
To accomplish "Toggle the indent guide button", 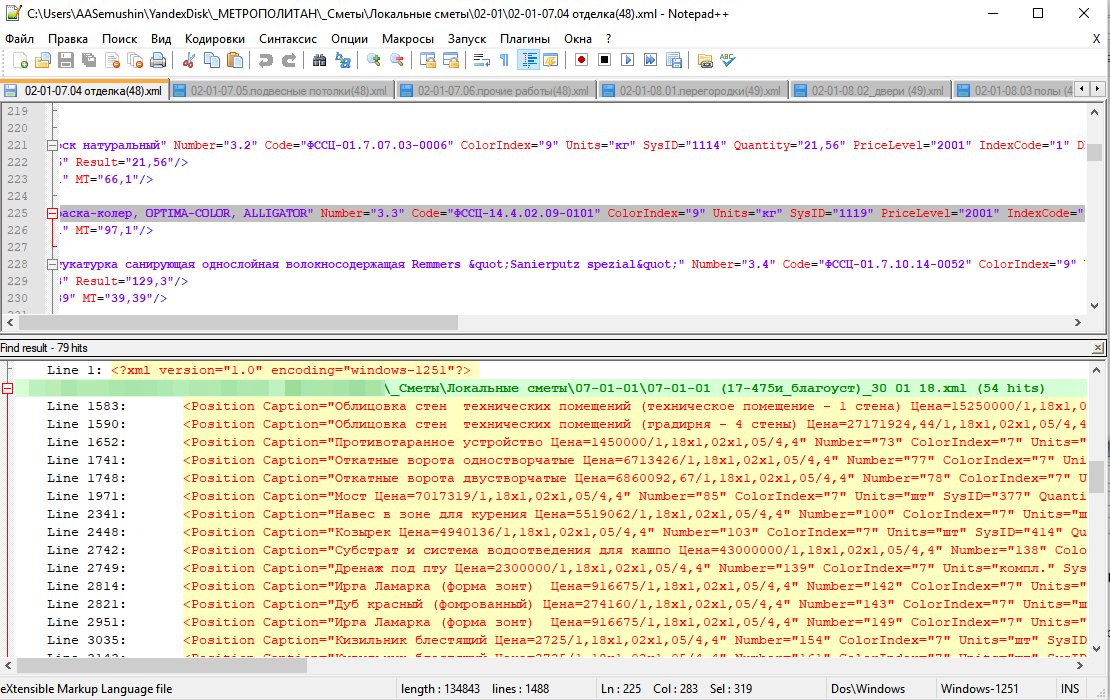I will pos(527,60).
